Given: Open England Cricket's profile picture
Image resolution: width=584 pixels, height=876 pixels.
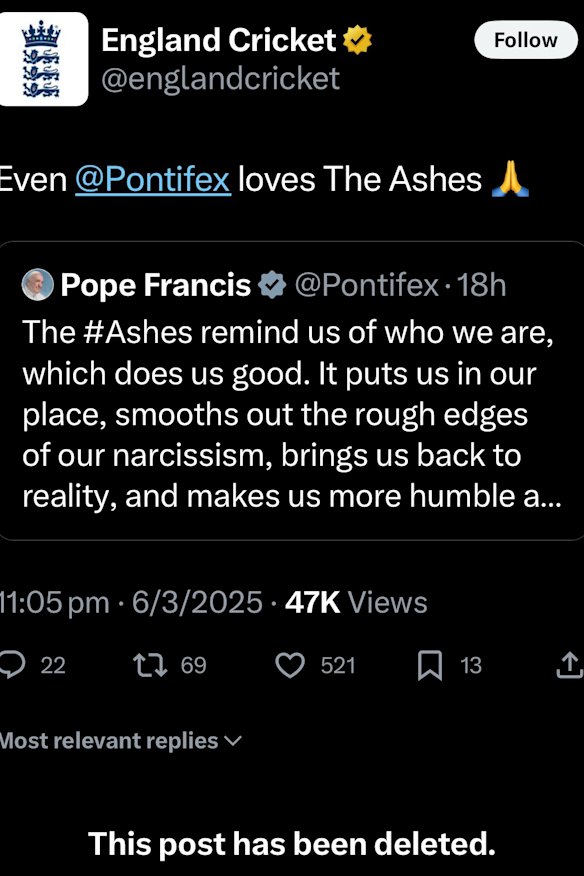Looking at the screenshot, I should [x=44, y=55].
